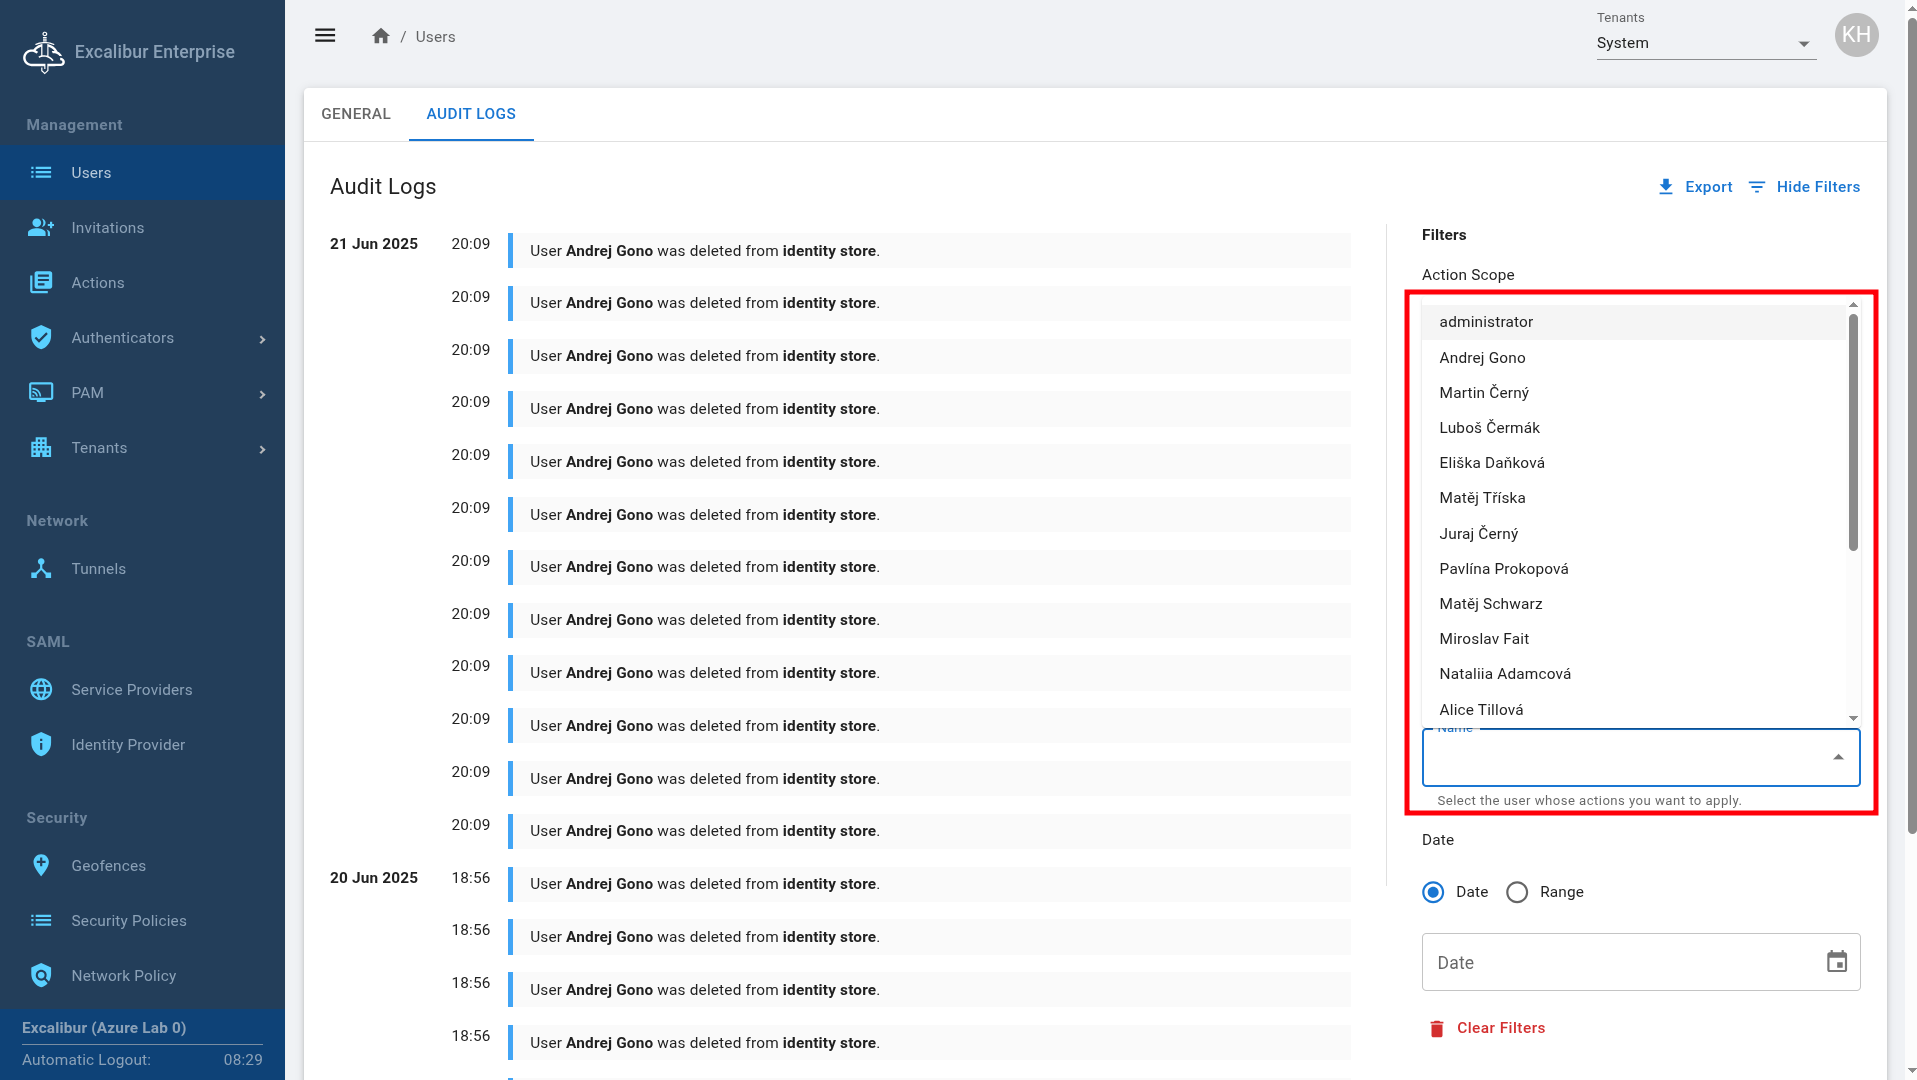
Task: Hide Filters panel toggle
Action: [1804, 187]
